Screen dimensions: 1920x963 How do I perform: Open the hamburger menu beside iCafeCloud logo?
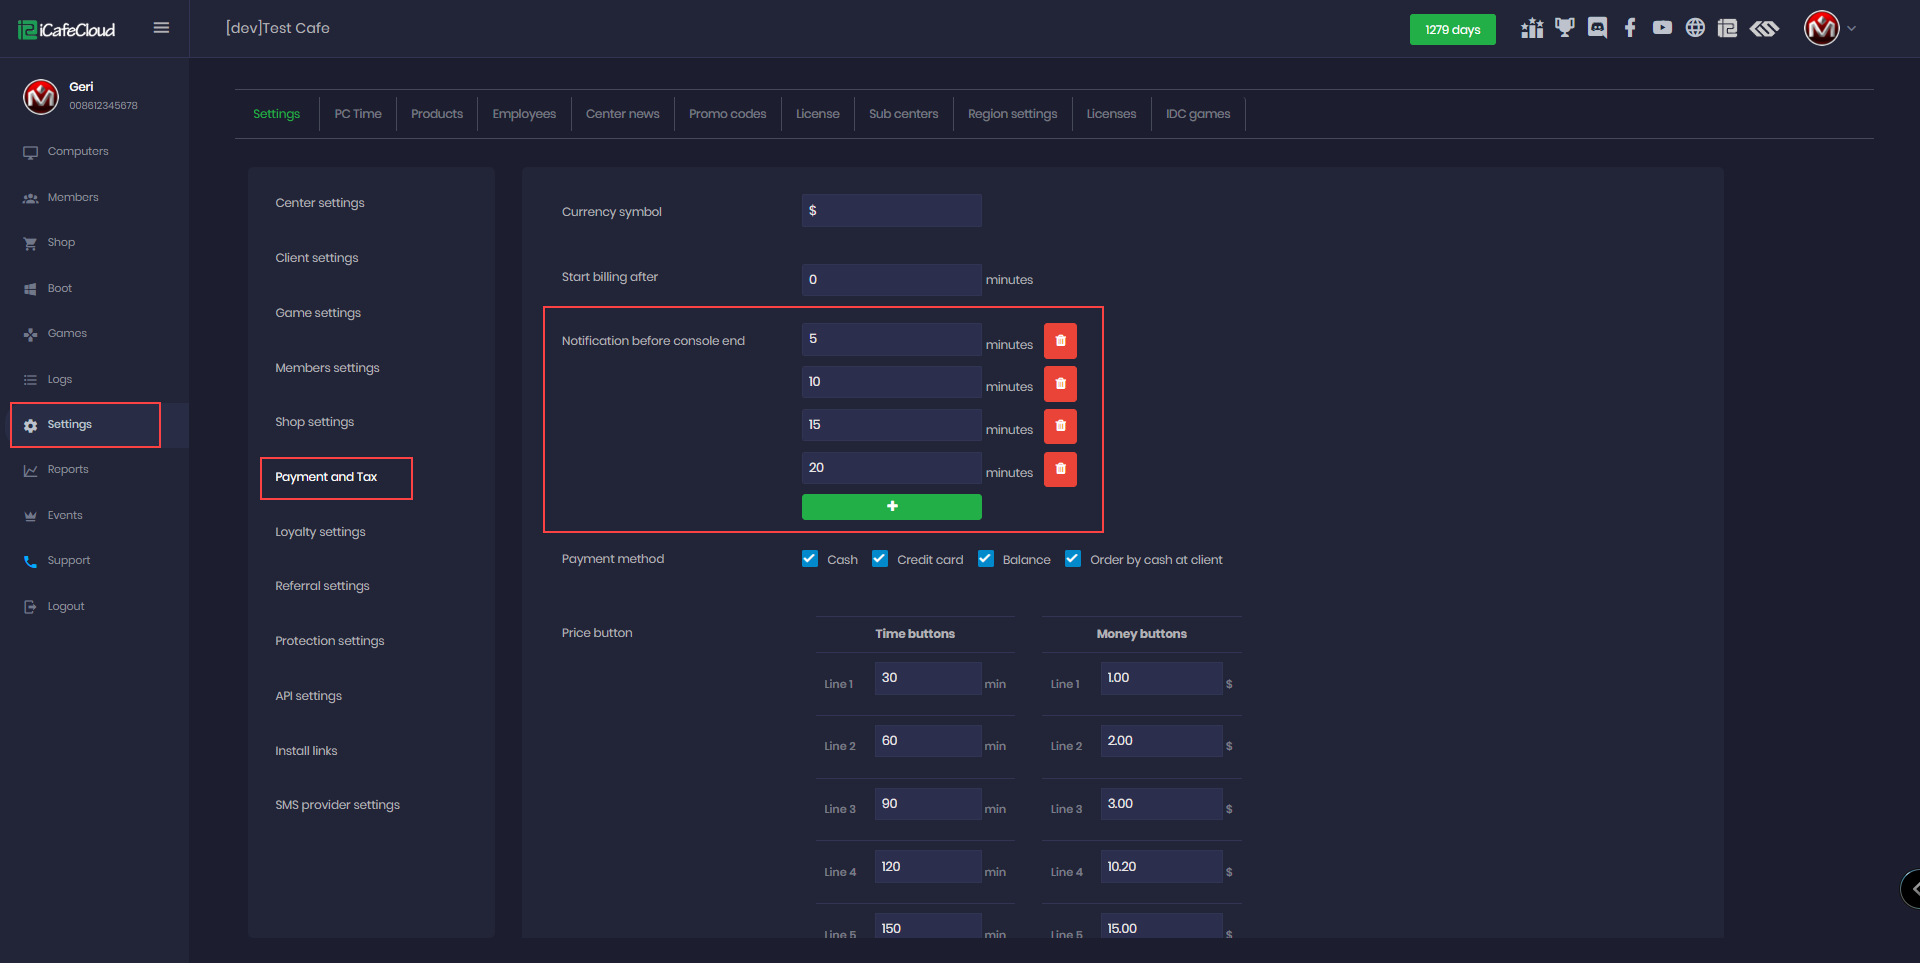point(161,28)
